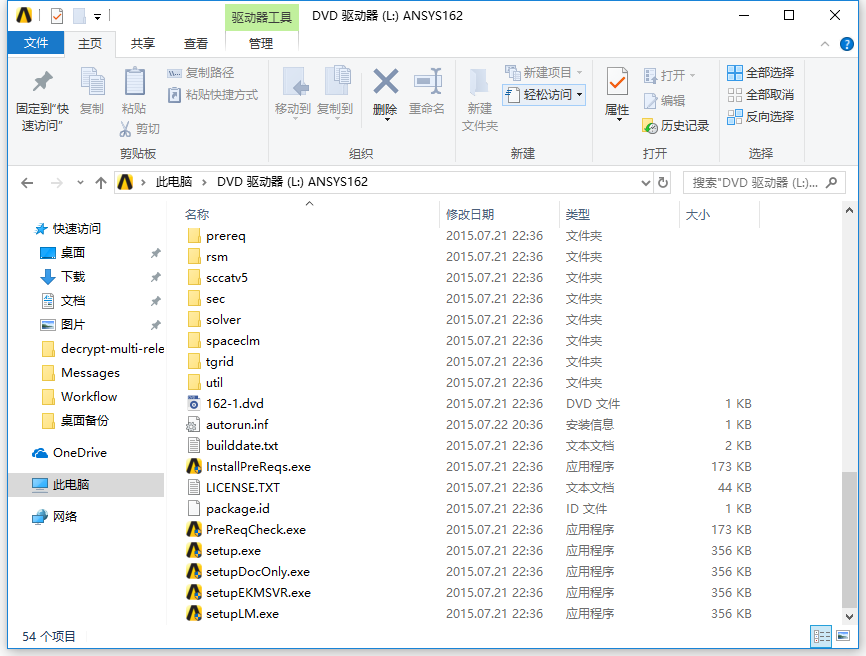Click the Help question mark icon
This screenshot has height=656, width=866.
(846, 44)
